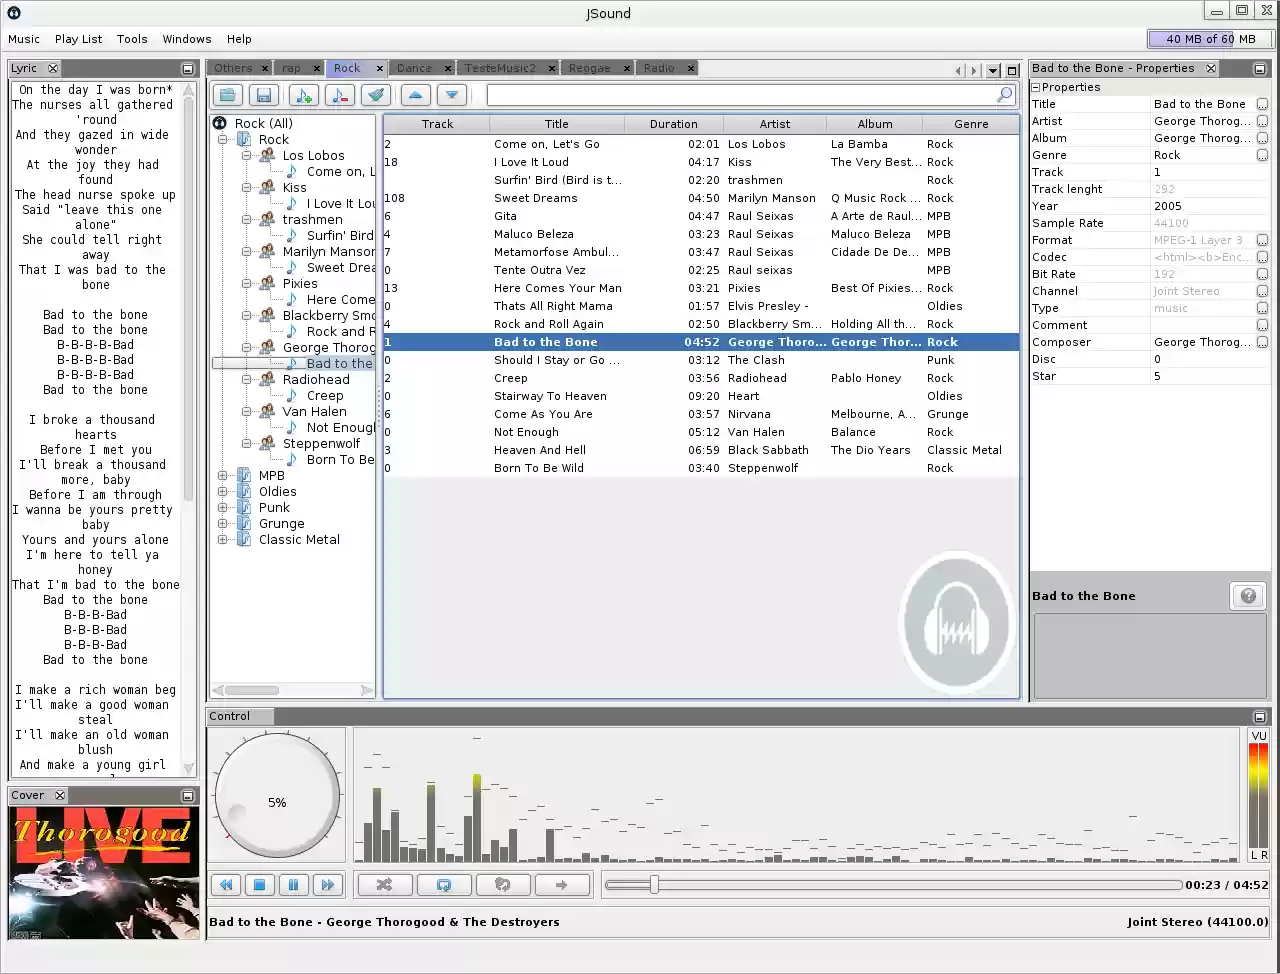Viewport: 1280px width, 974px height.
Task: Open the playlist tab selector dropdown
Action: [991, 68]
